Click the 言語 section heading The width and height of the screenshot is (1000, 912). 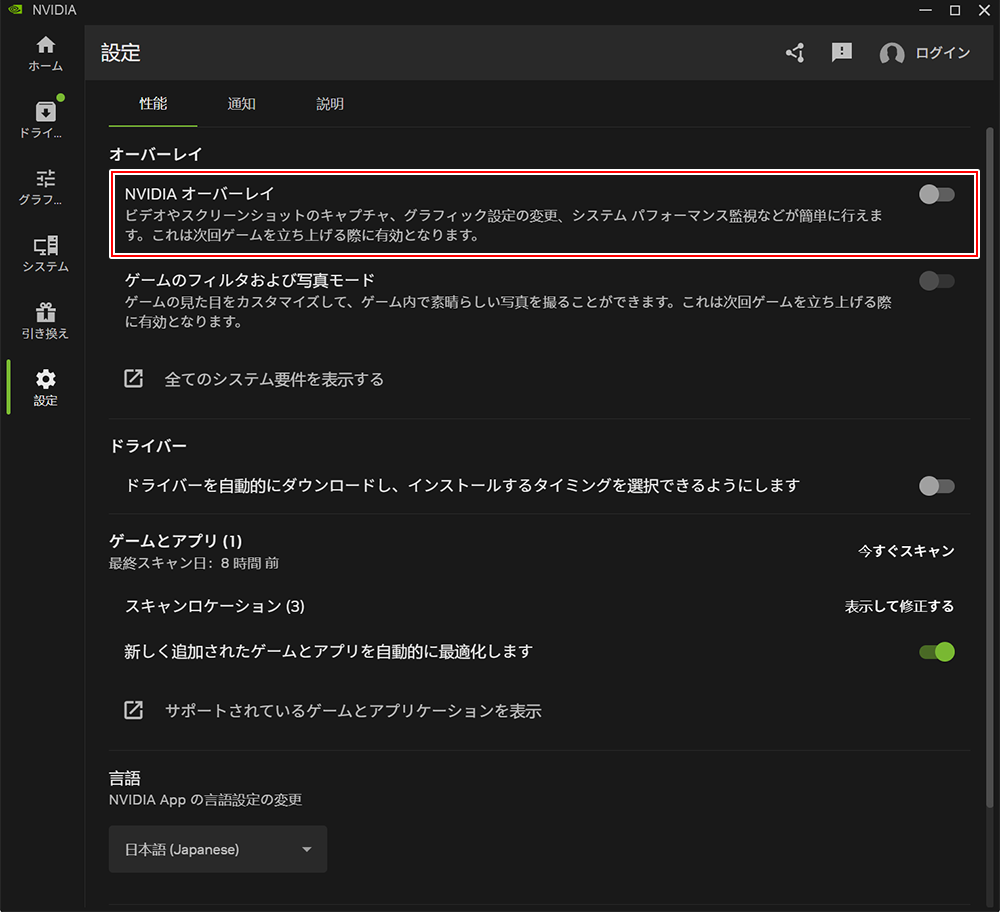124,778
